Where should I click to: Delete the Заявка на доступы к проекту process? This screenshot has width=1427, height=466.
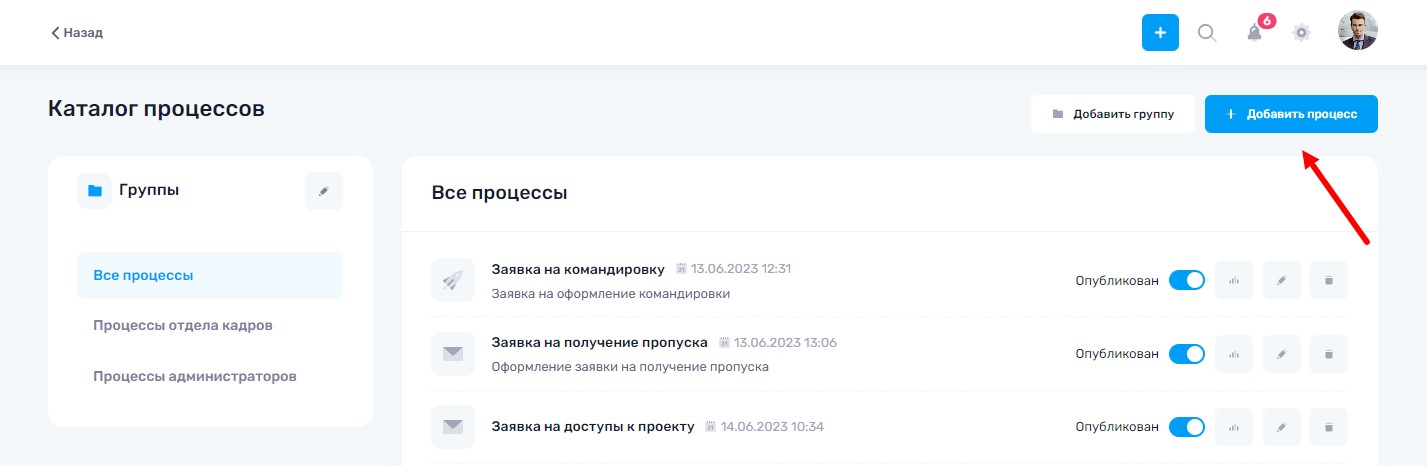(1329, 427)
